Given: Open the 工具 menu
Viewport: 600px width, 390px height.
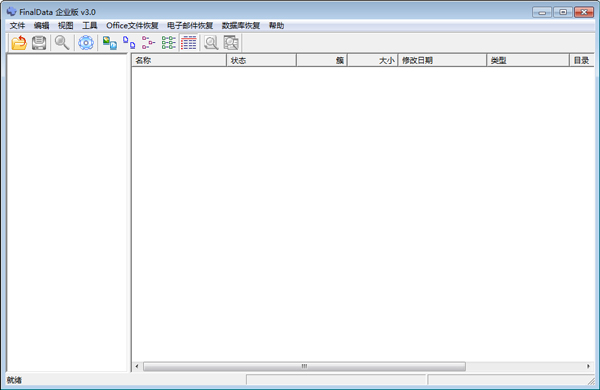Looking at the screenshot, I should 90,26.
